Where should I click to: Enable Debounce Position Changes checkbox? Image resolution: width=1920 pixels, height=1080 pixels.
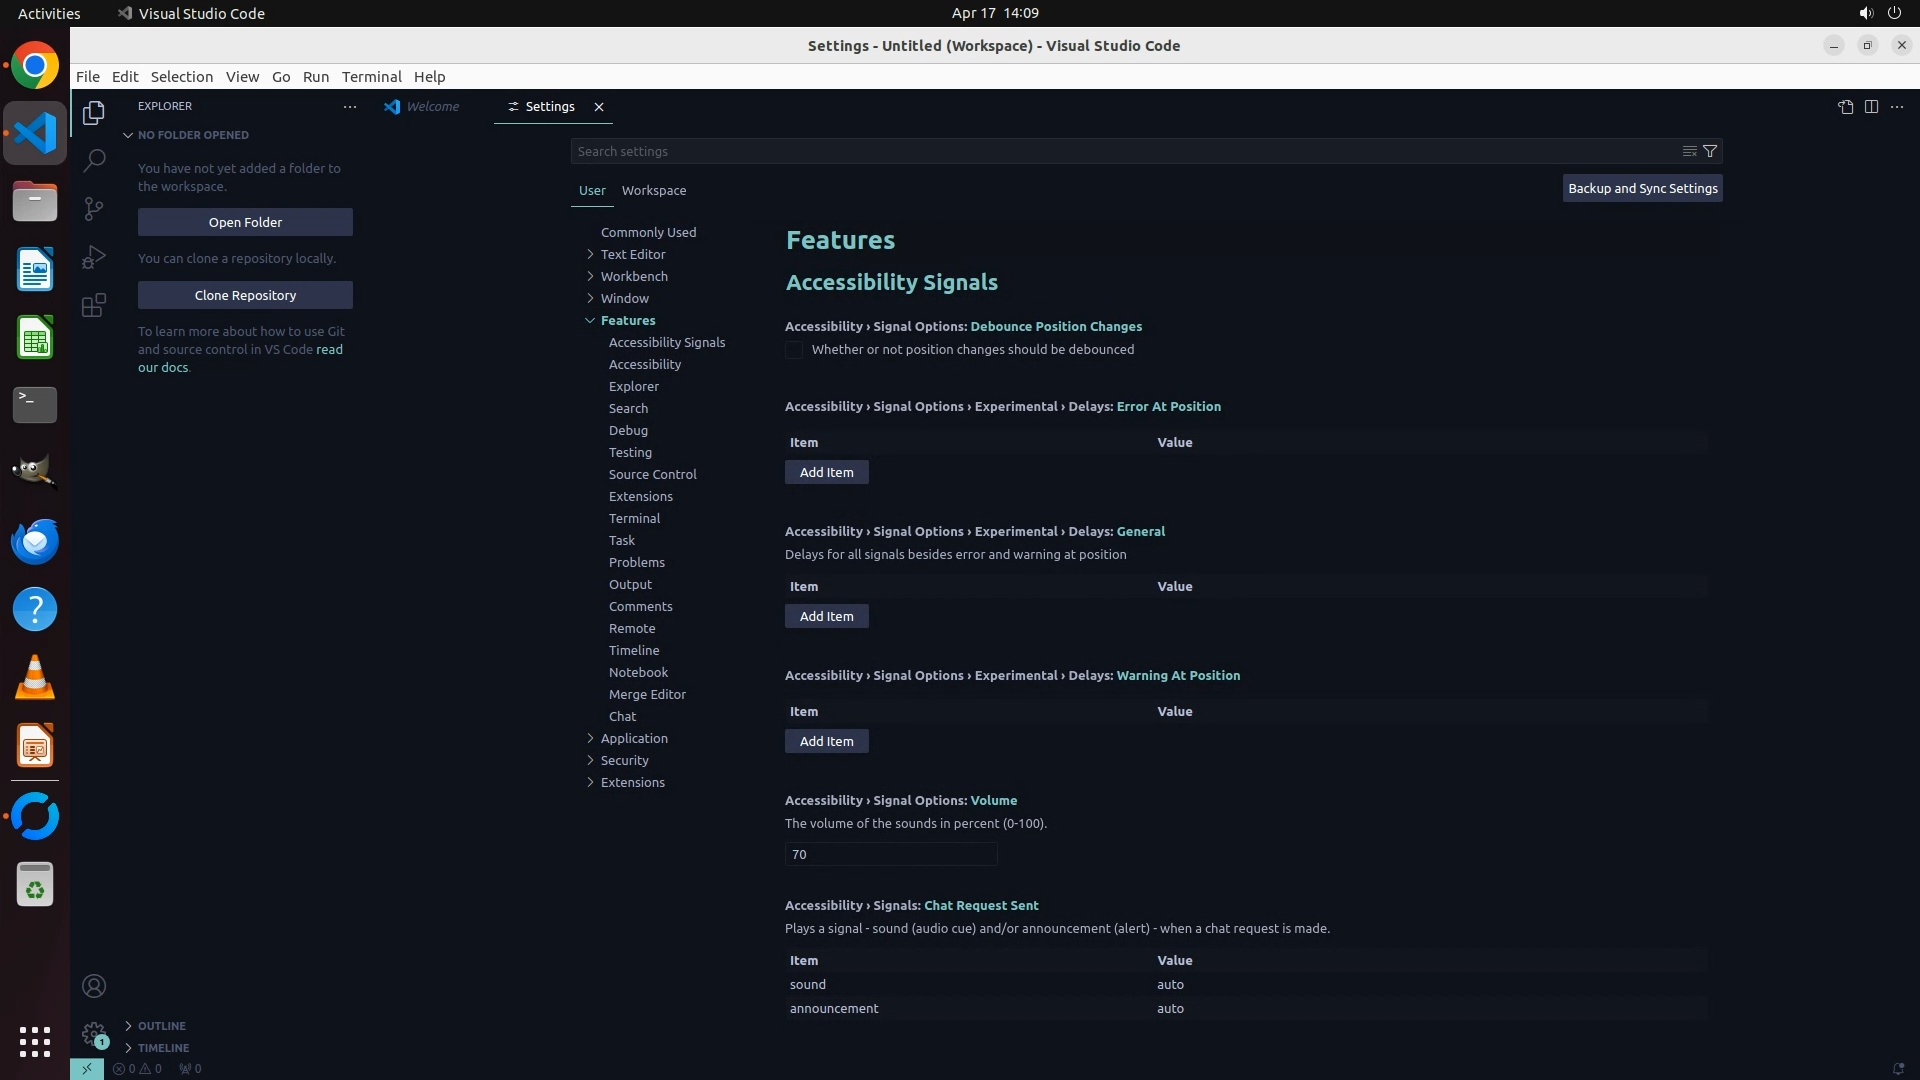(794, 350)
